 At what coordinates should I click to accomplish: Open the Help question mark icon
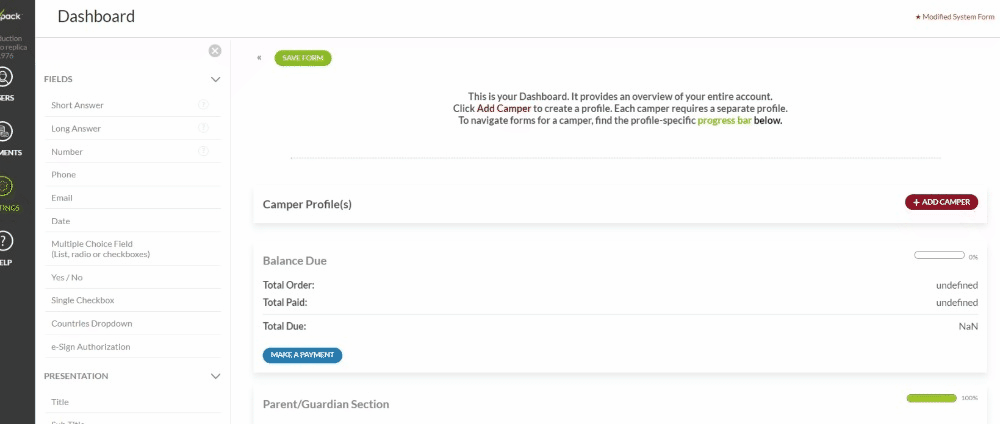tap(5, 242)
